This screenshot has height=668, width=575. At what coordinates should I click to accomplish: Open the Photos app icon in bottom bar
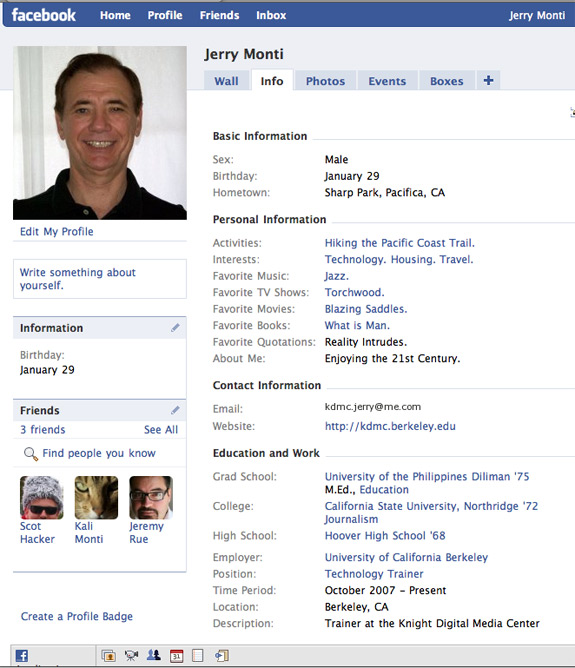pyautogui.click(x=109, y=656)
